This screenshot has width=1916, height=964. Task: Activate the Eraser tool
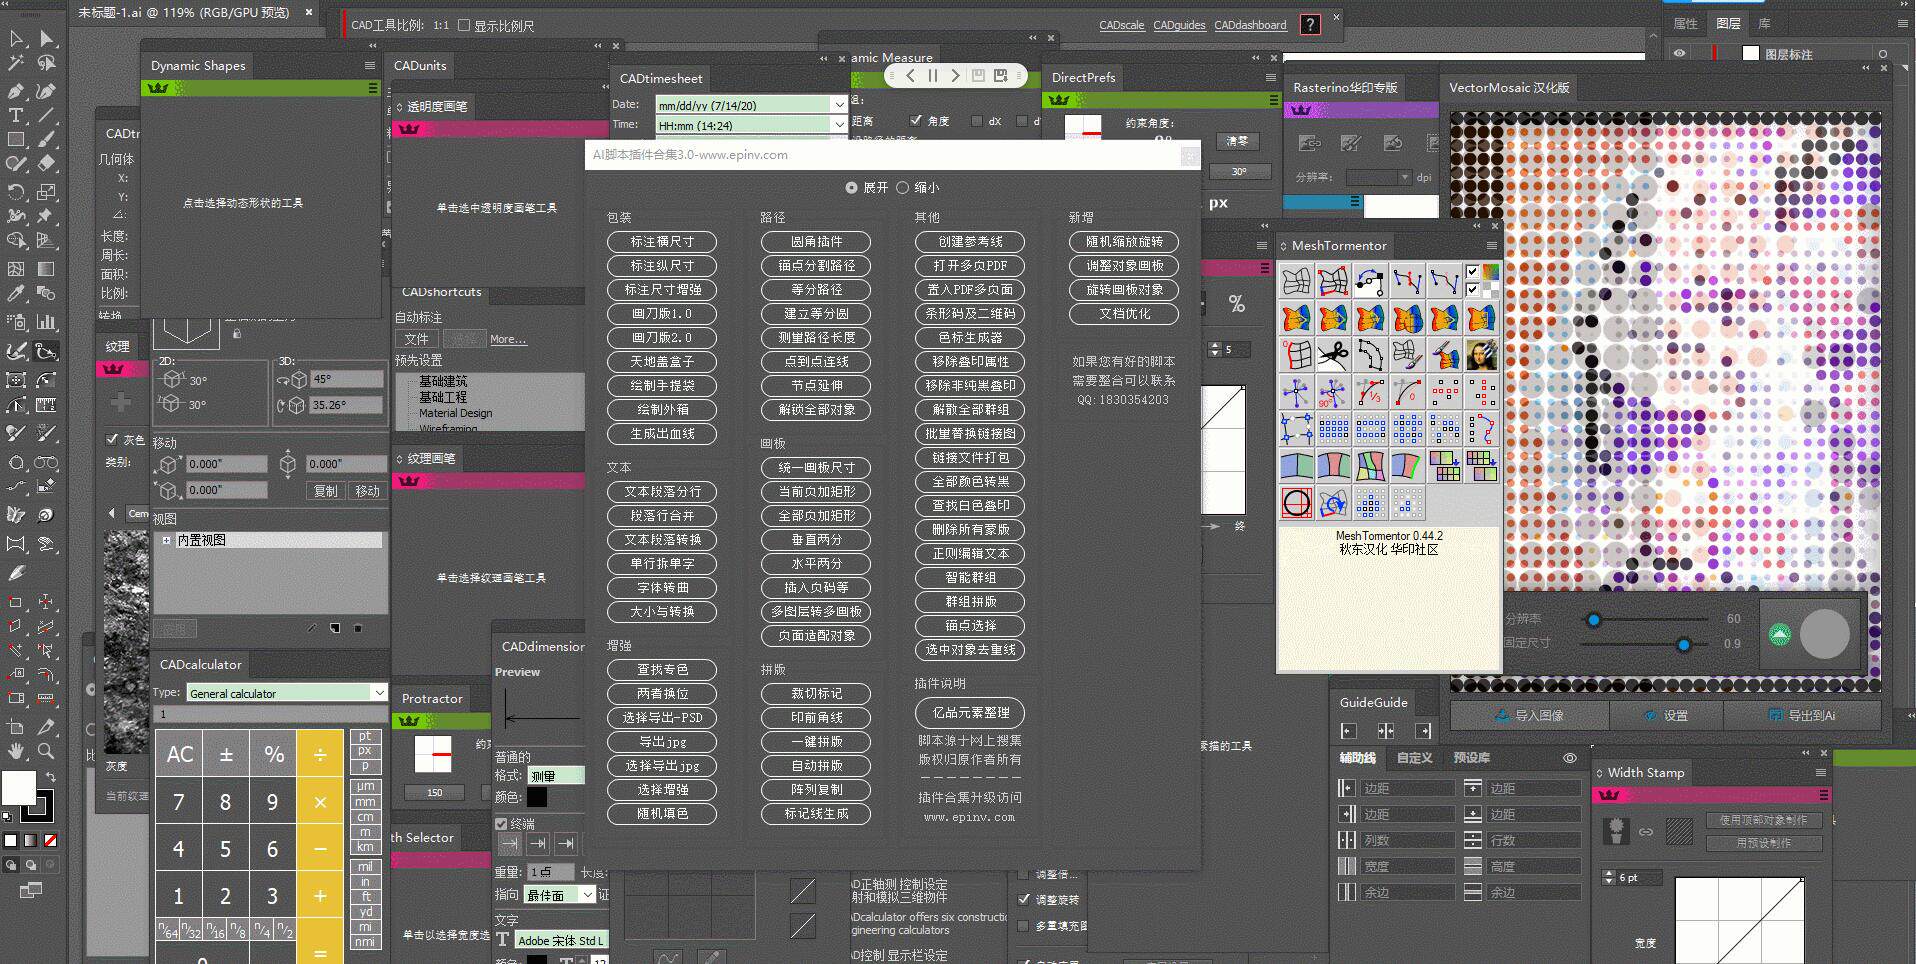tap(47, 164)
